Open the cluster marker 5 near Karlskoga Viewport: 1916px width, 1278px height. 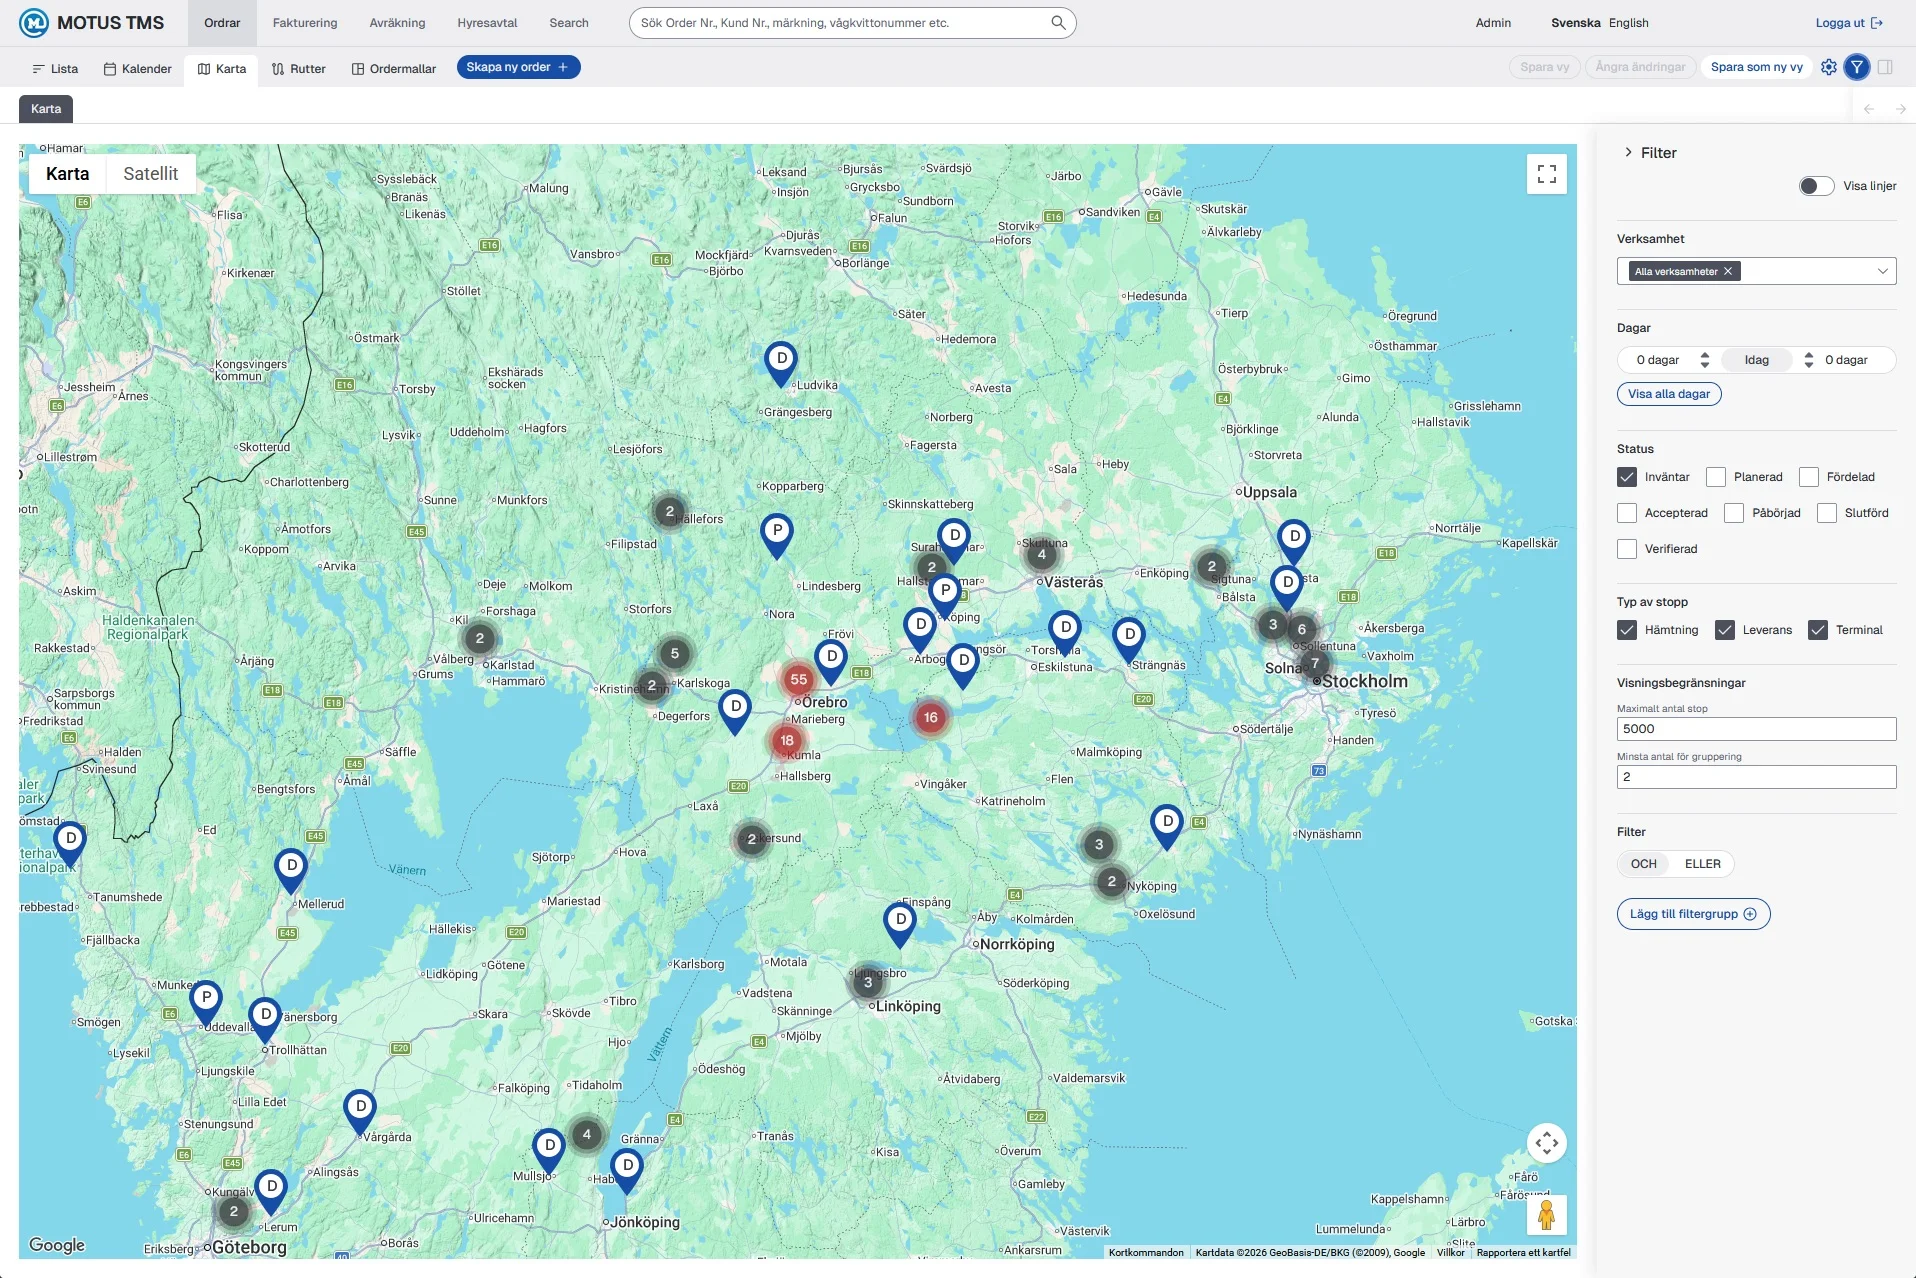coord(675,654)
